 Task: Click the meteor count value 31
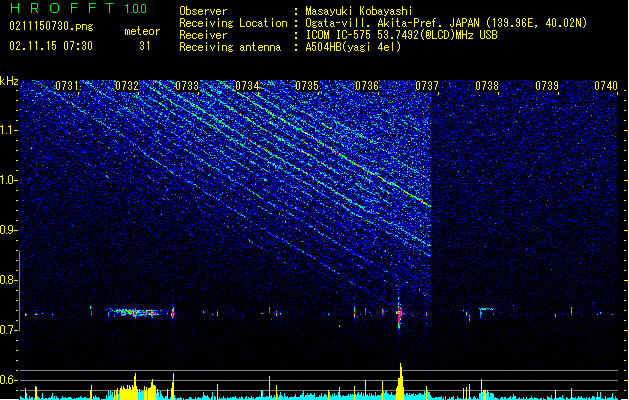click(x=145, y=46)
